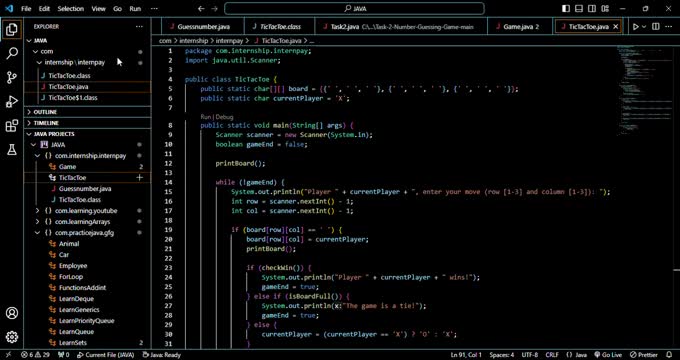The width and height of the screenshot is (680, 360).
Task: Start Go Live server
Action: [608, 355]
